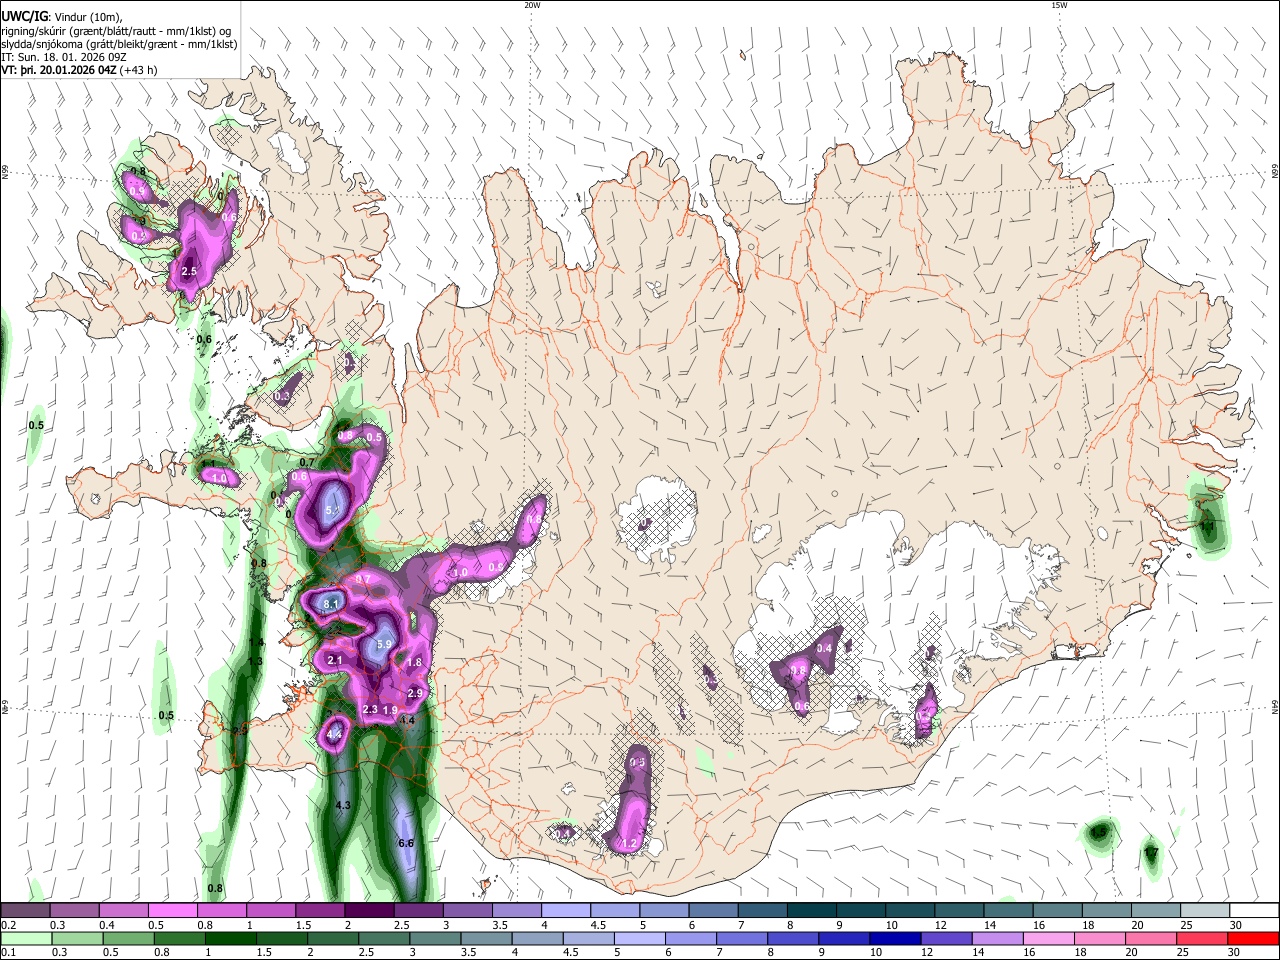Click the "20W" longitude label at top
The height and width of the screenshot is (960, 1280).
(532, 5)
